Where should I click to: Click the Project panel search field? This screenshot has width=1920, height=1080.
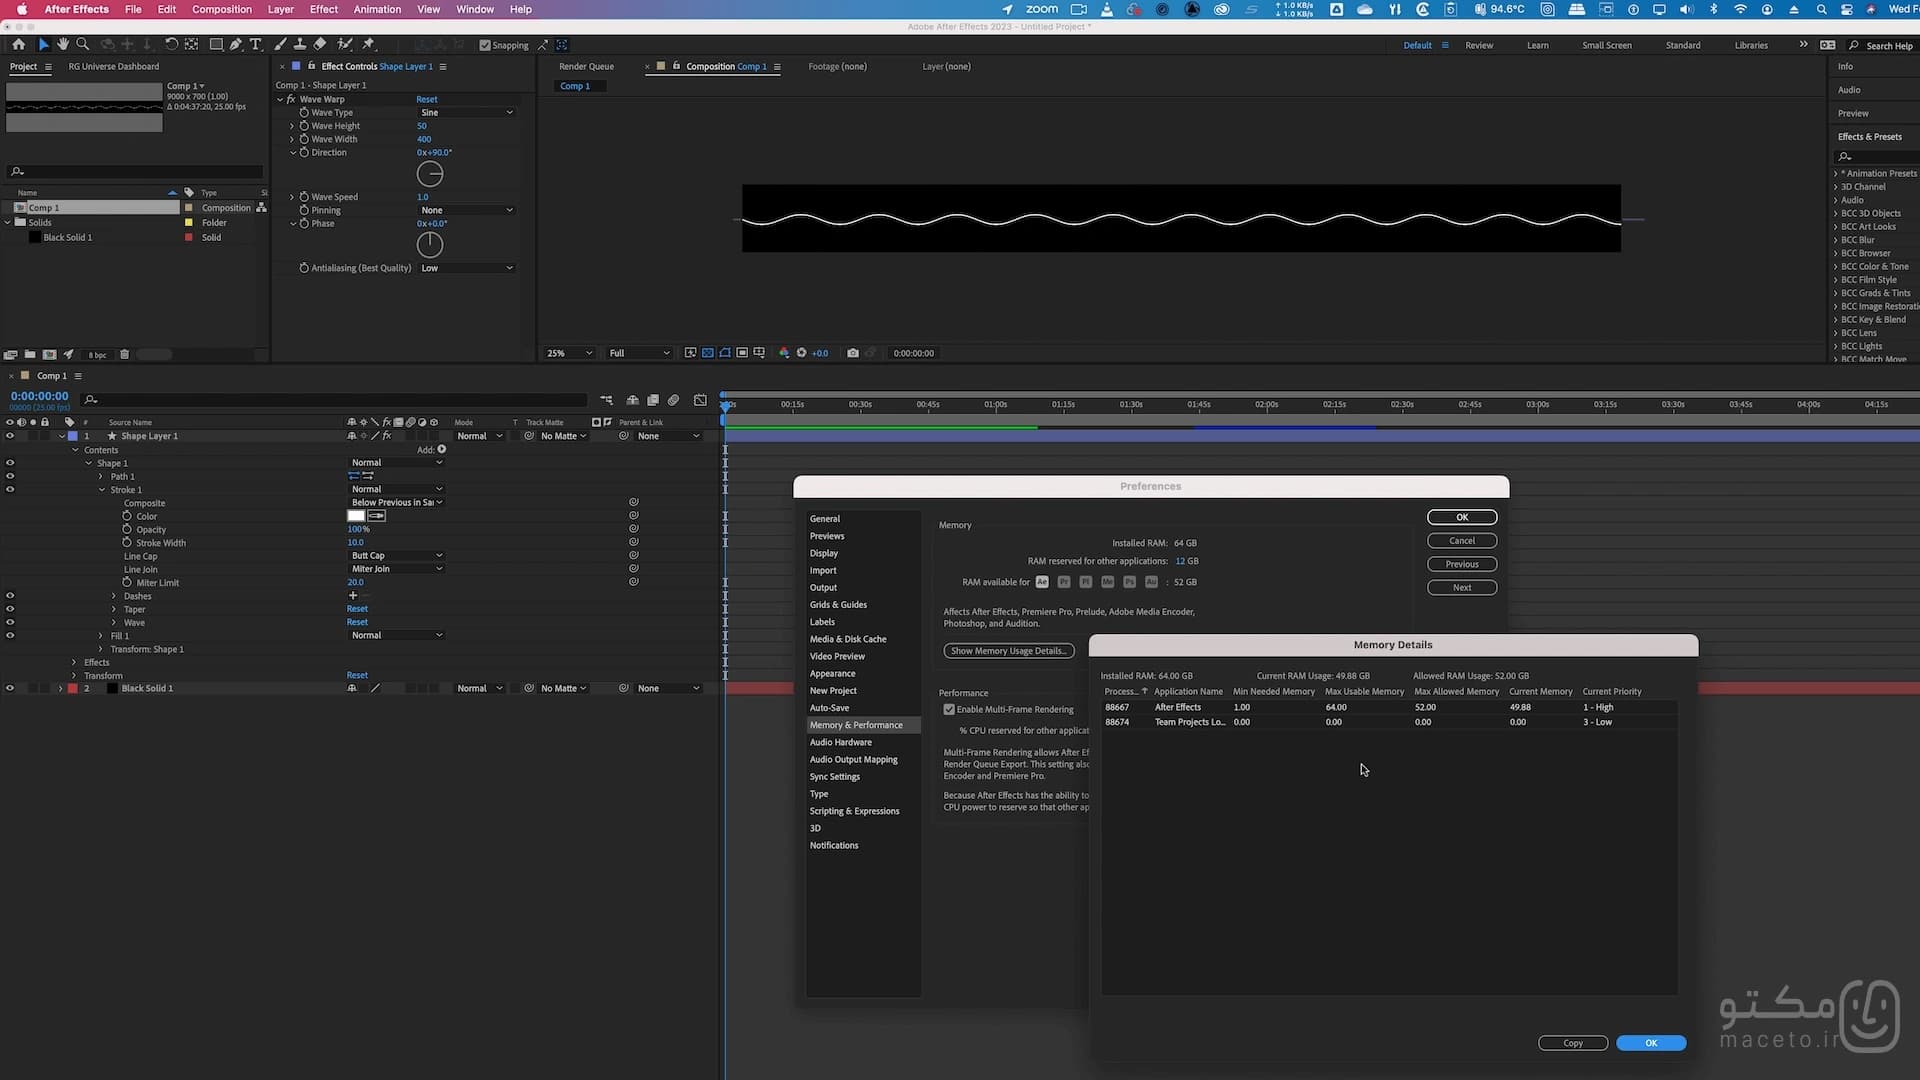pos(135,172)
